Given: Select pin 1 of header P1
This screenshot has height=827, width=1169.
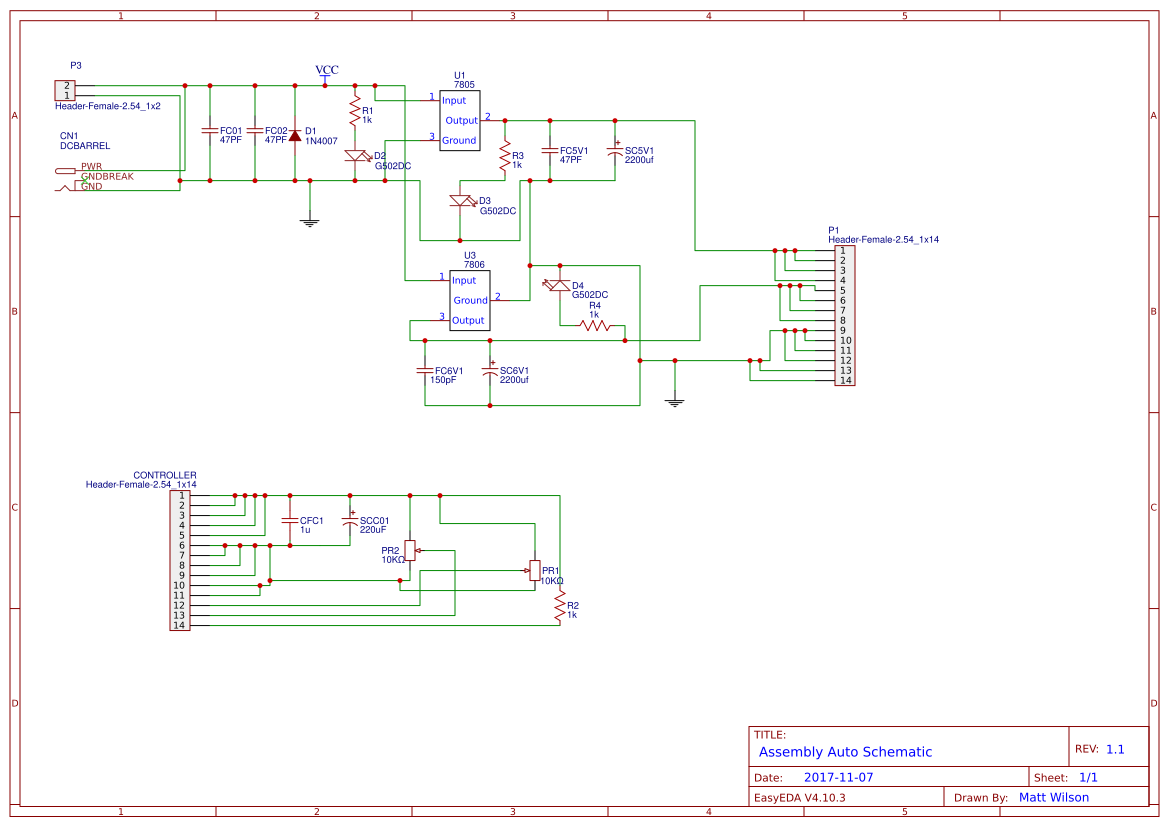Looking at the screenshot, I should (x=843, y=249).
